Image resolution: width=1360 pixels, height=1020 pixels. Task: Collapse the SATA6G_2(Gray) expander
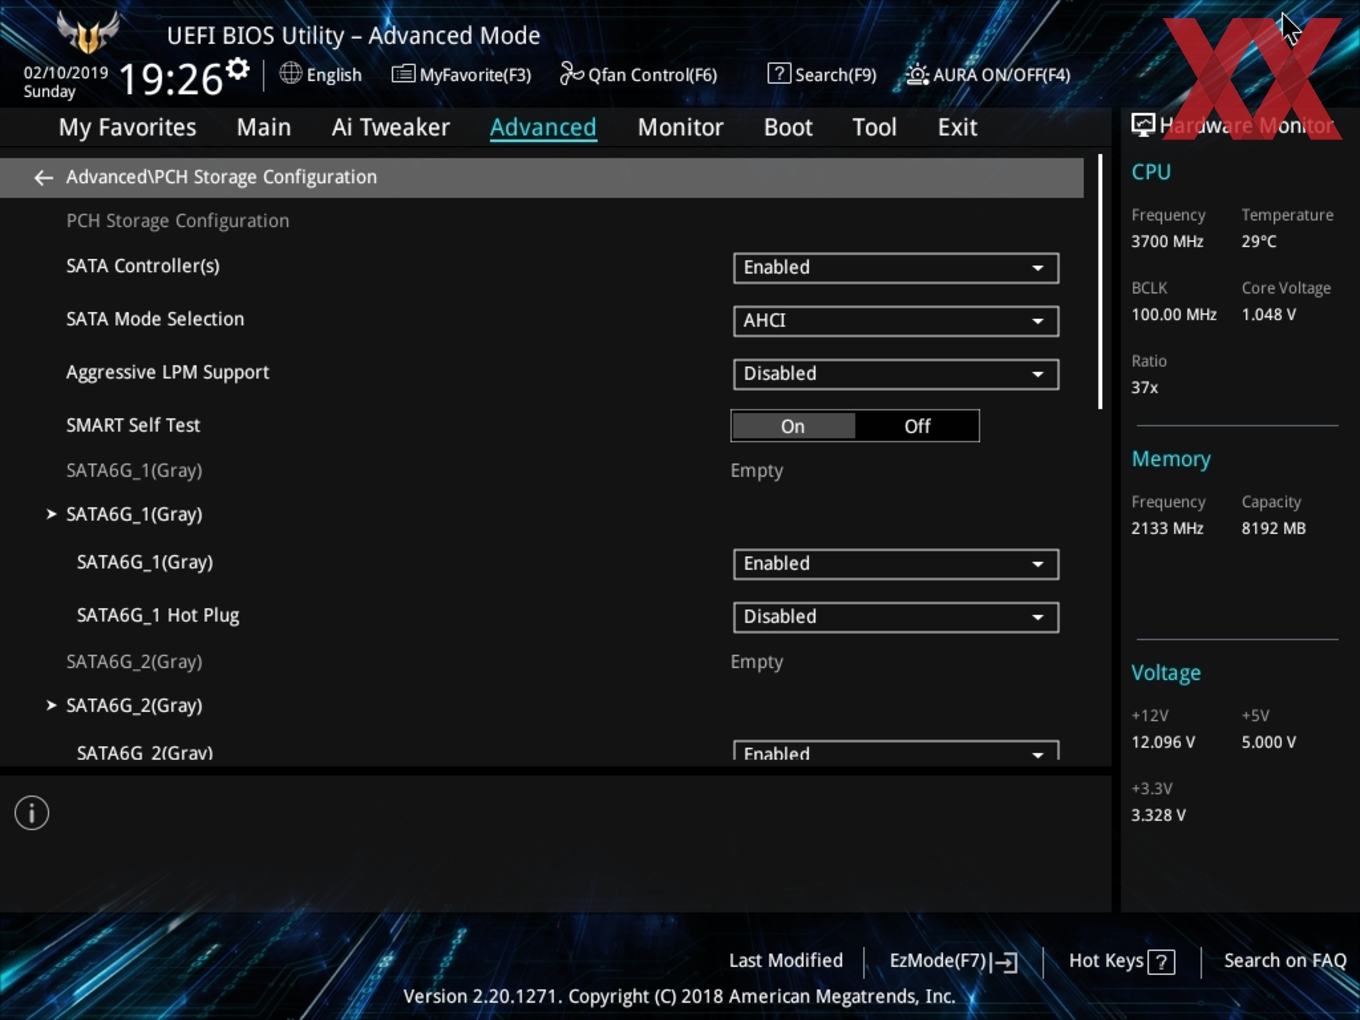pyautogui.click(x=51, y=705)
